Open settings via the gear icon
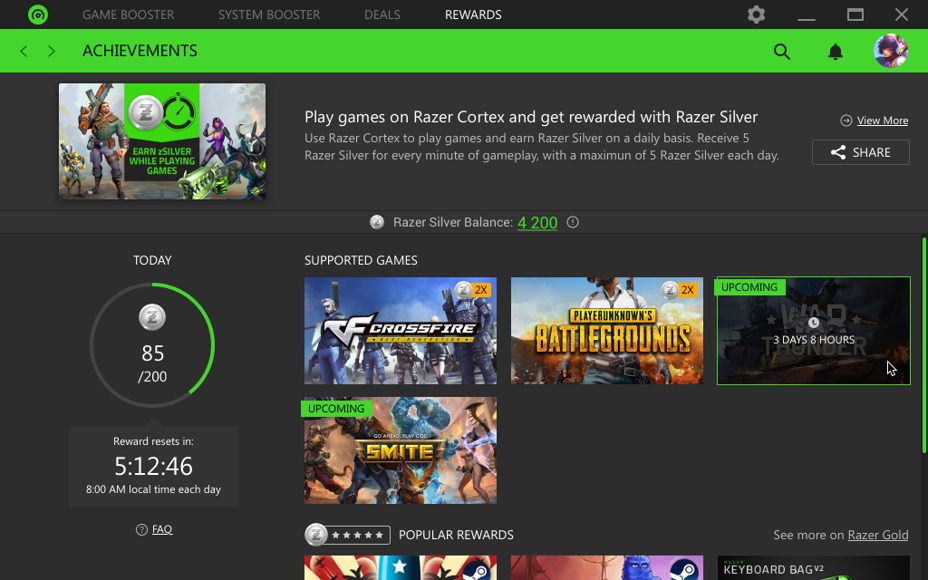 (x=756, y=15)
